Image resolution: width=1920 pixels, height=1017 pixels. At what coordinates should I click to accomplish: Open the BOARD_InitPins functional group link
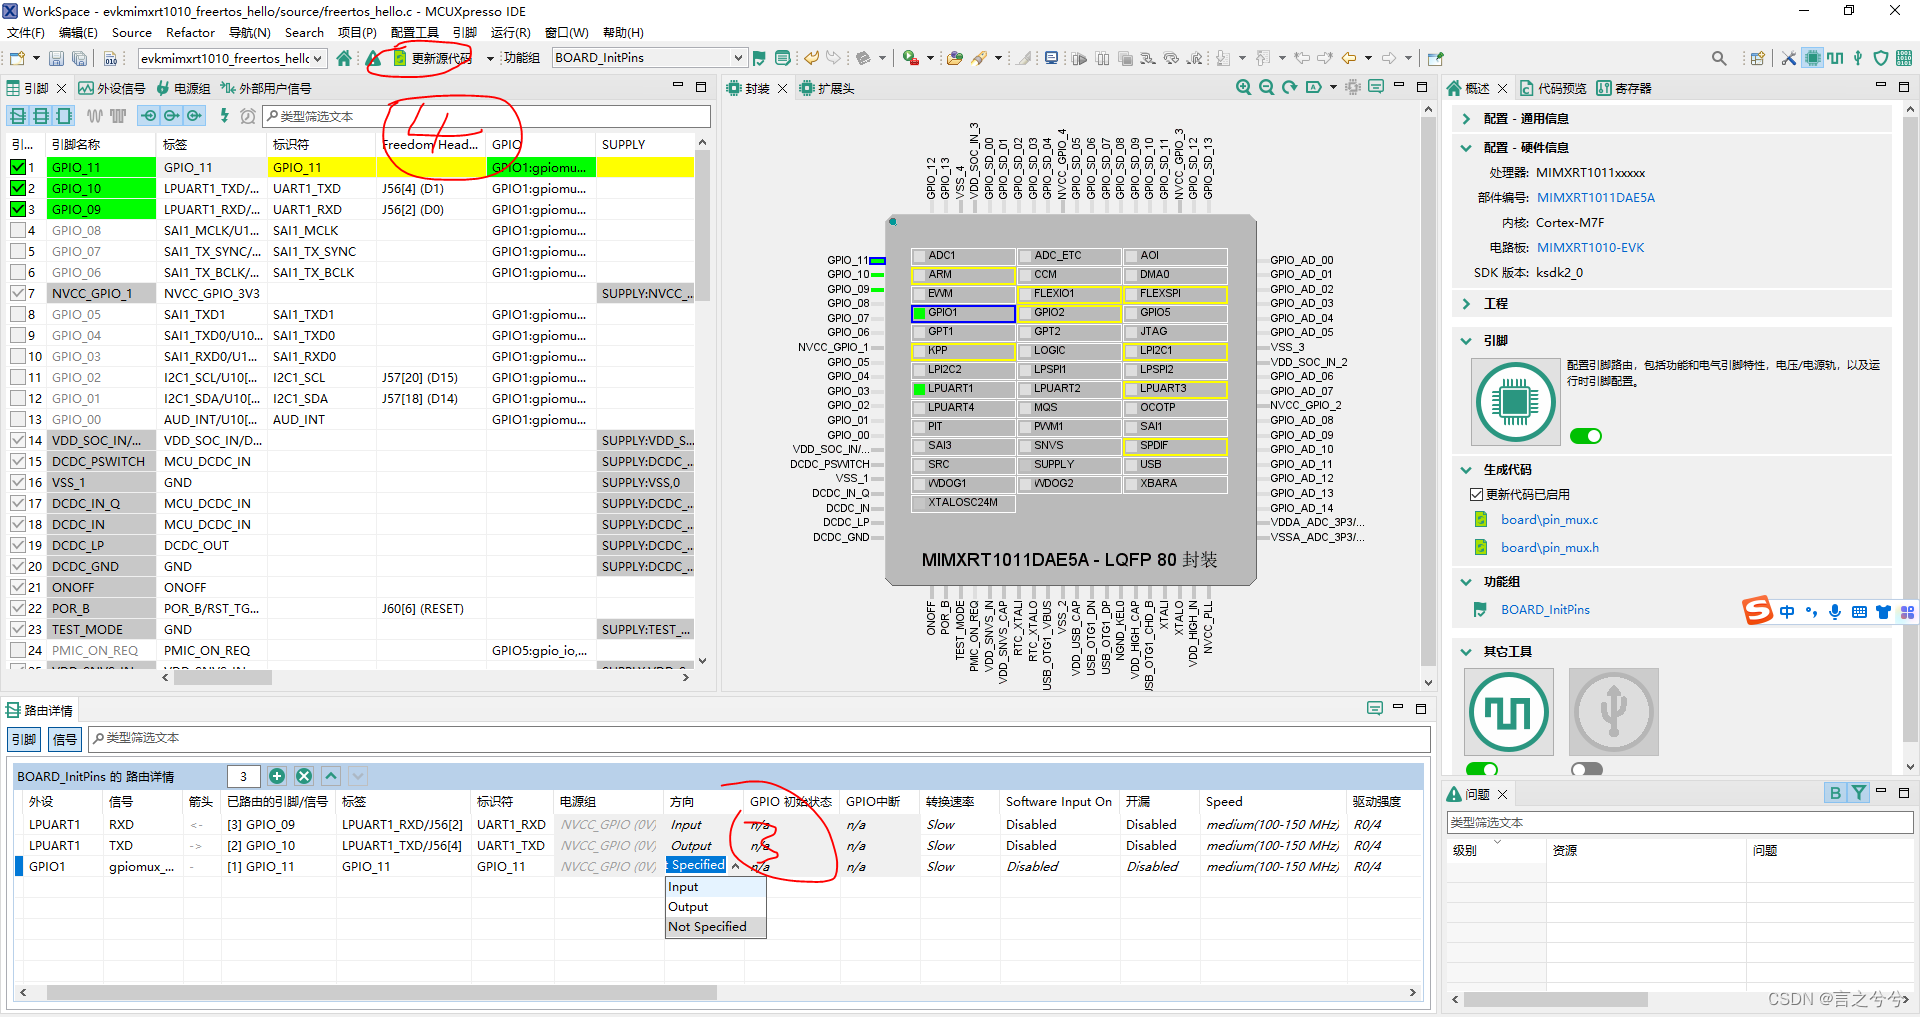click(1545, 609)
